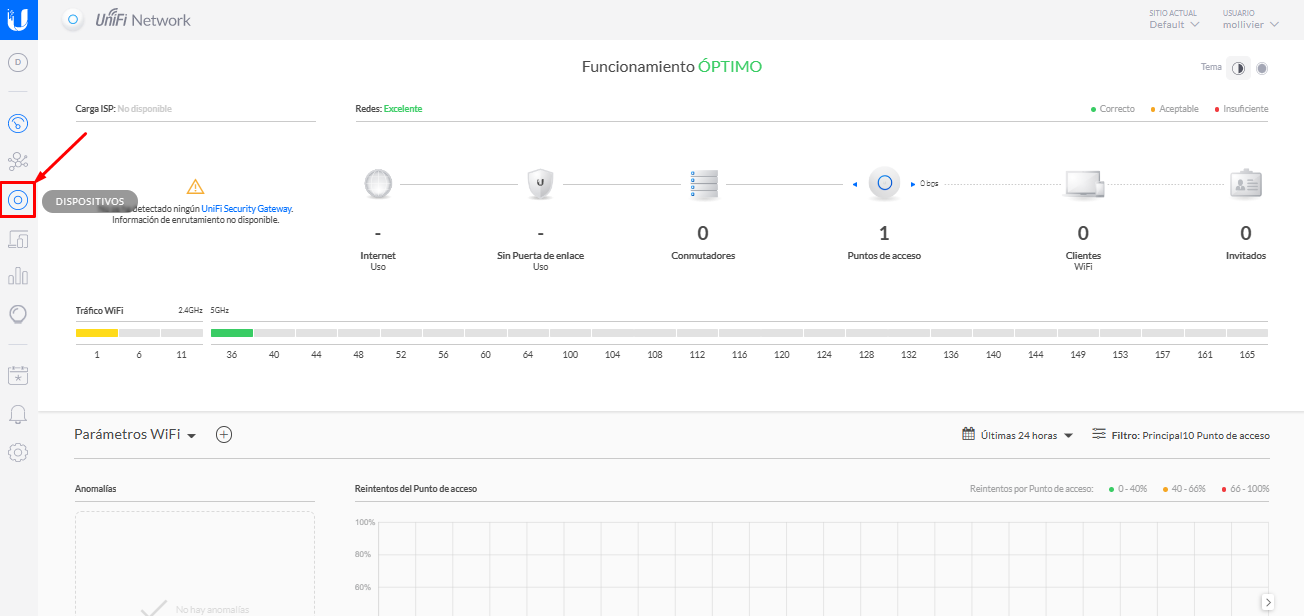Open the Últimas 24 horas time range

click(x=1018, y=435)
